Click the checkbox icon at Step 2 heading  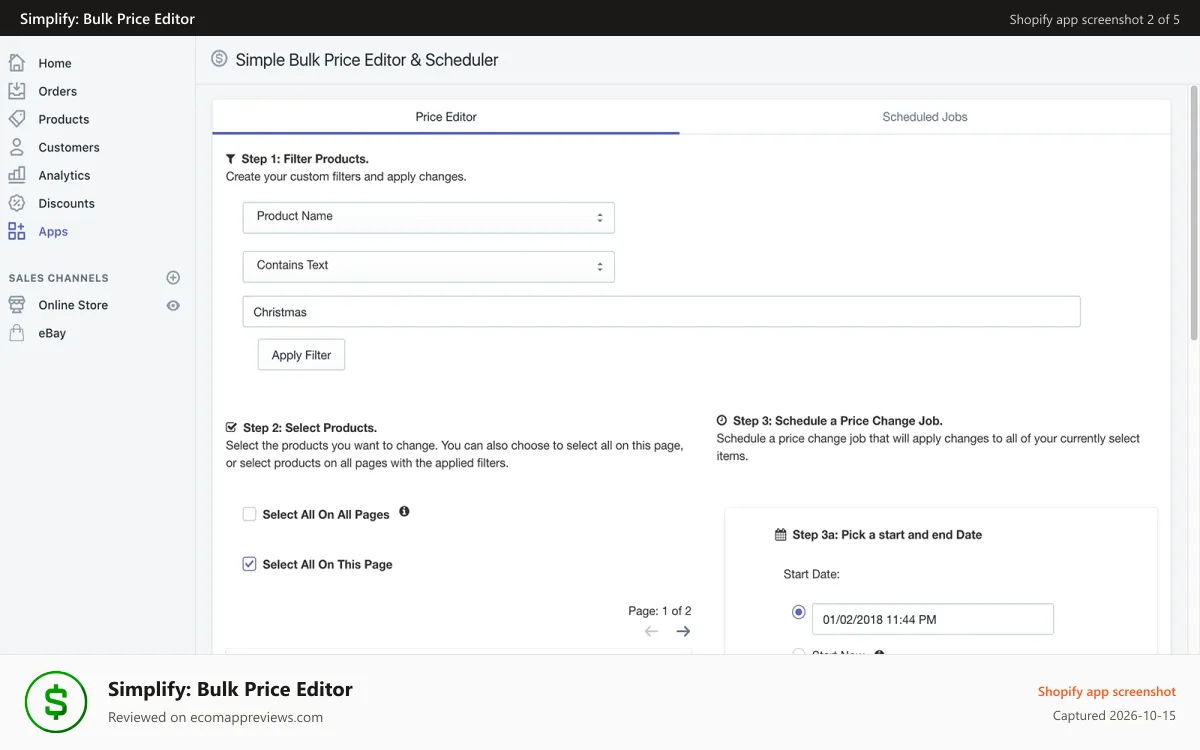coord(232,427)
